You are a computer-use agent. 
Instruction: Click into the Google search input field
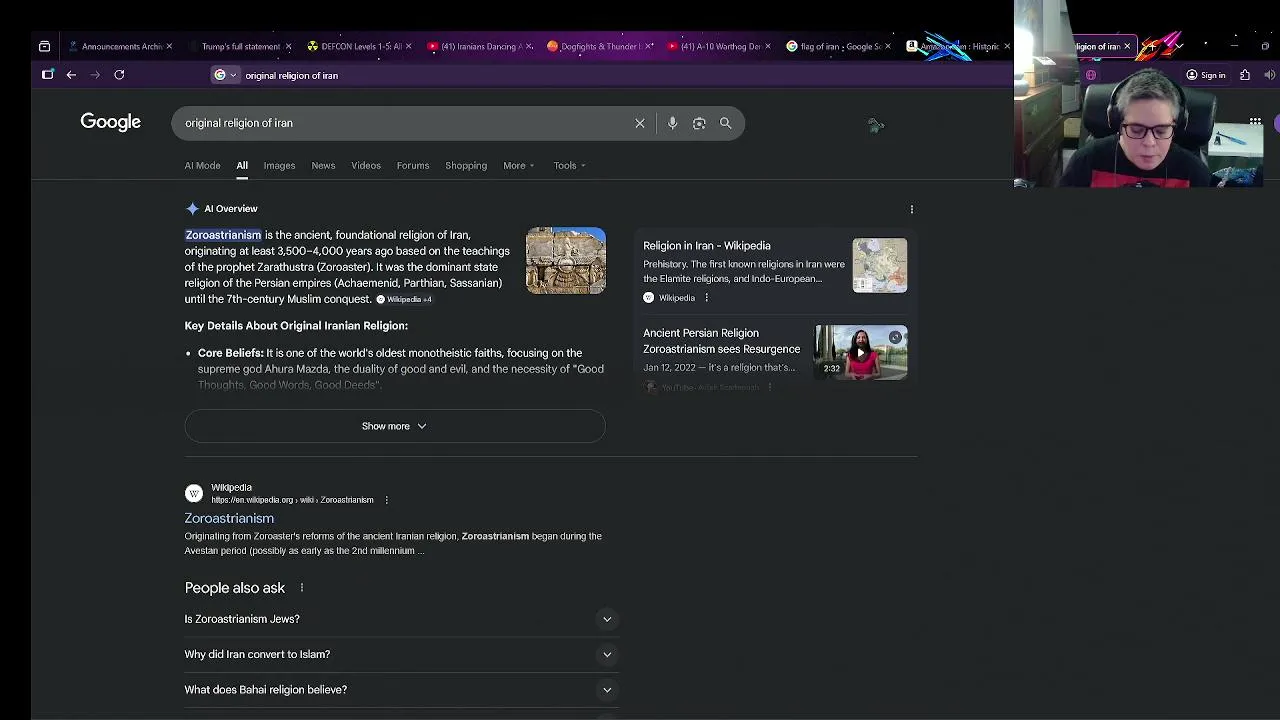click(x=405, y=123)
